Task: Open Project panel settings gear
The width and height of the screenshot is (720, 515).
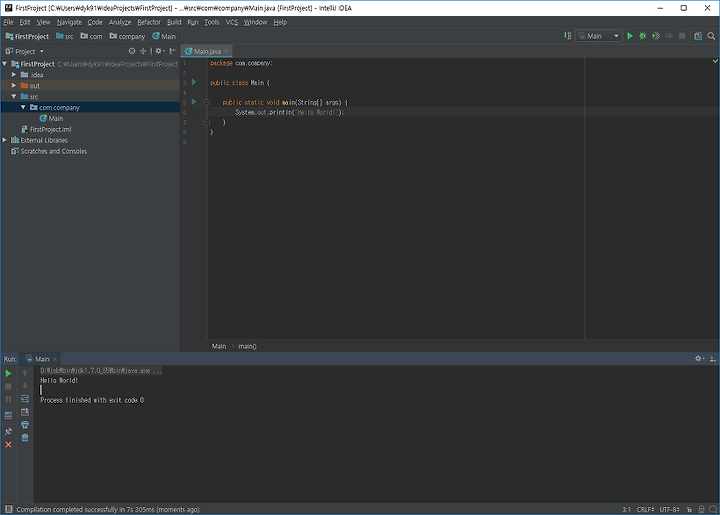Action: point(159,51)
